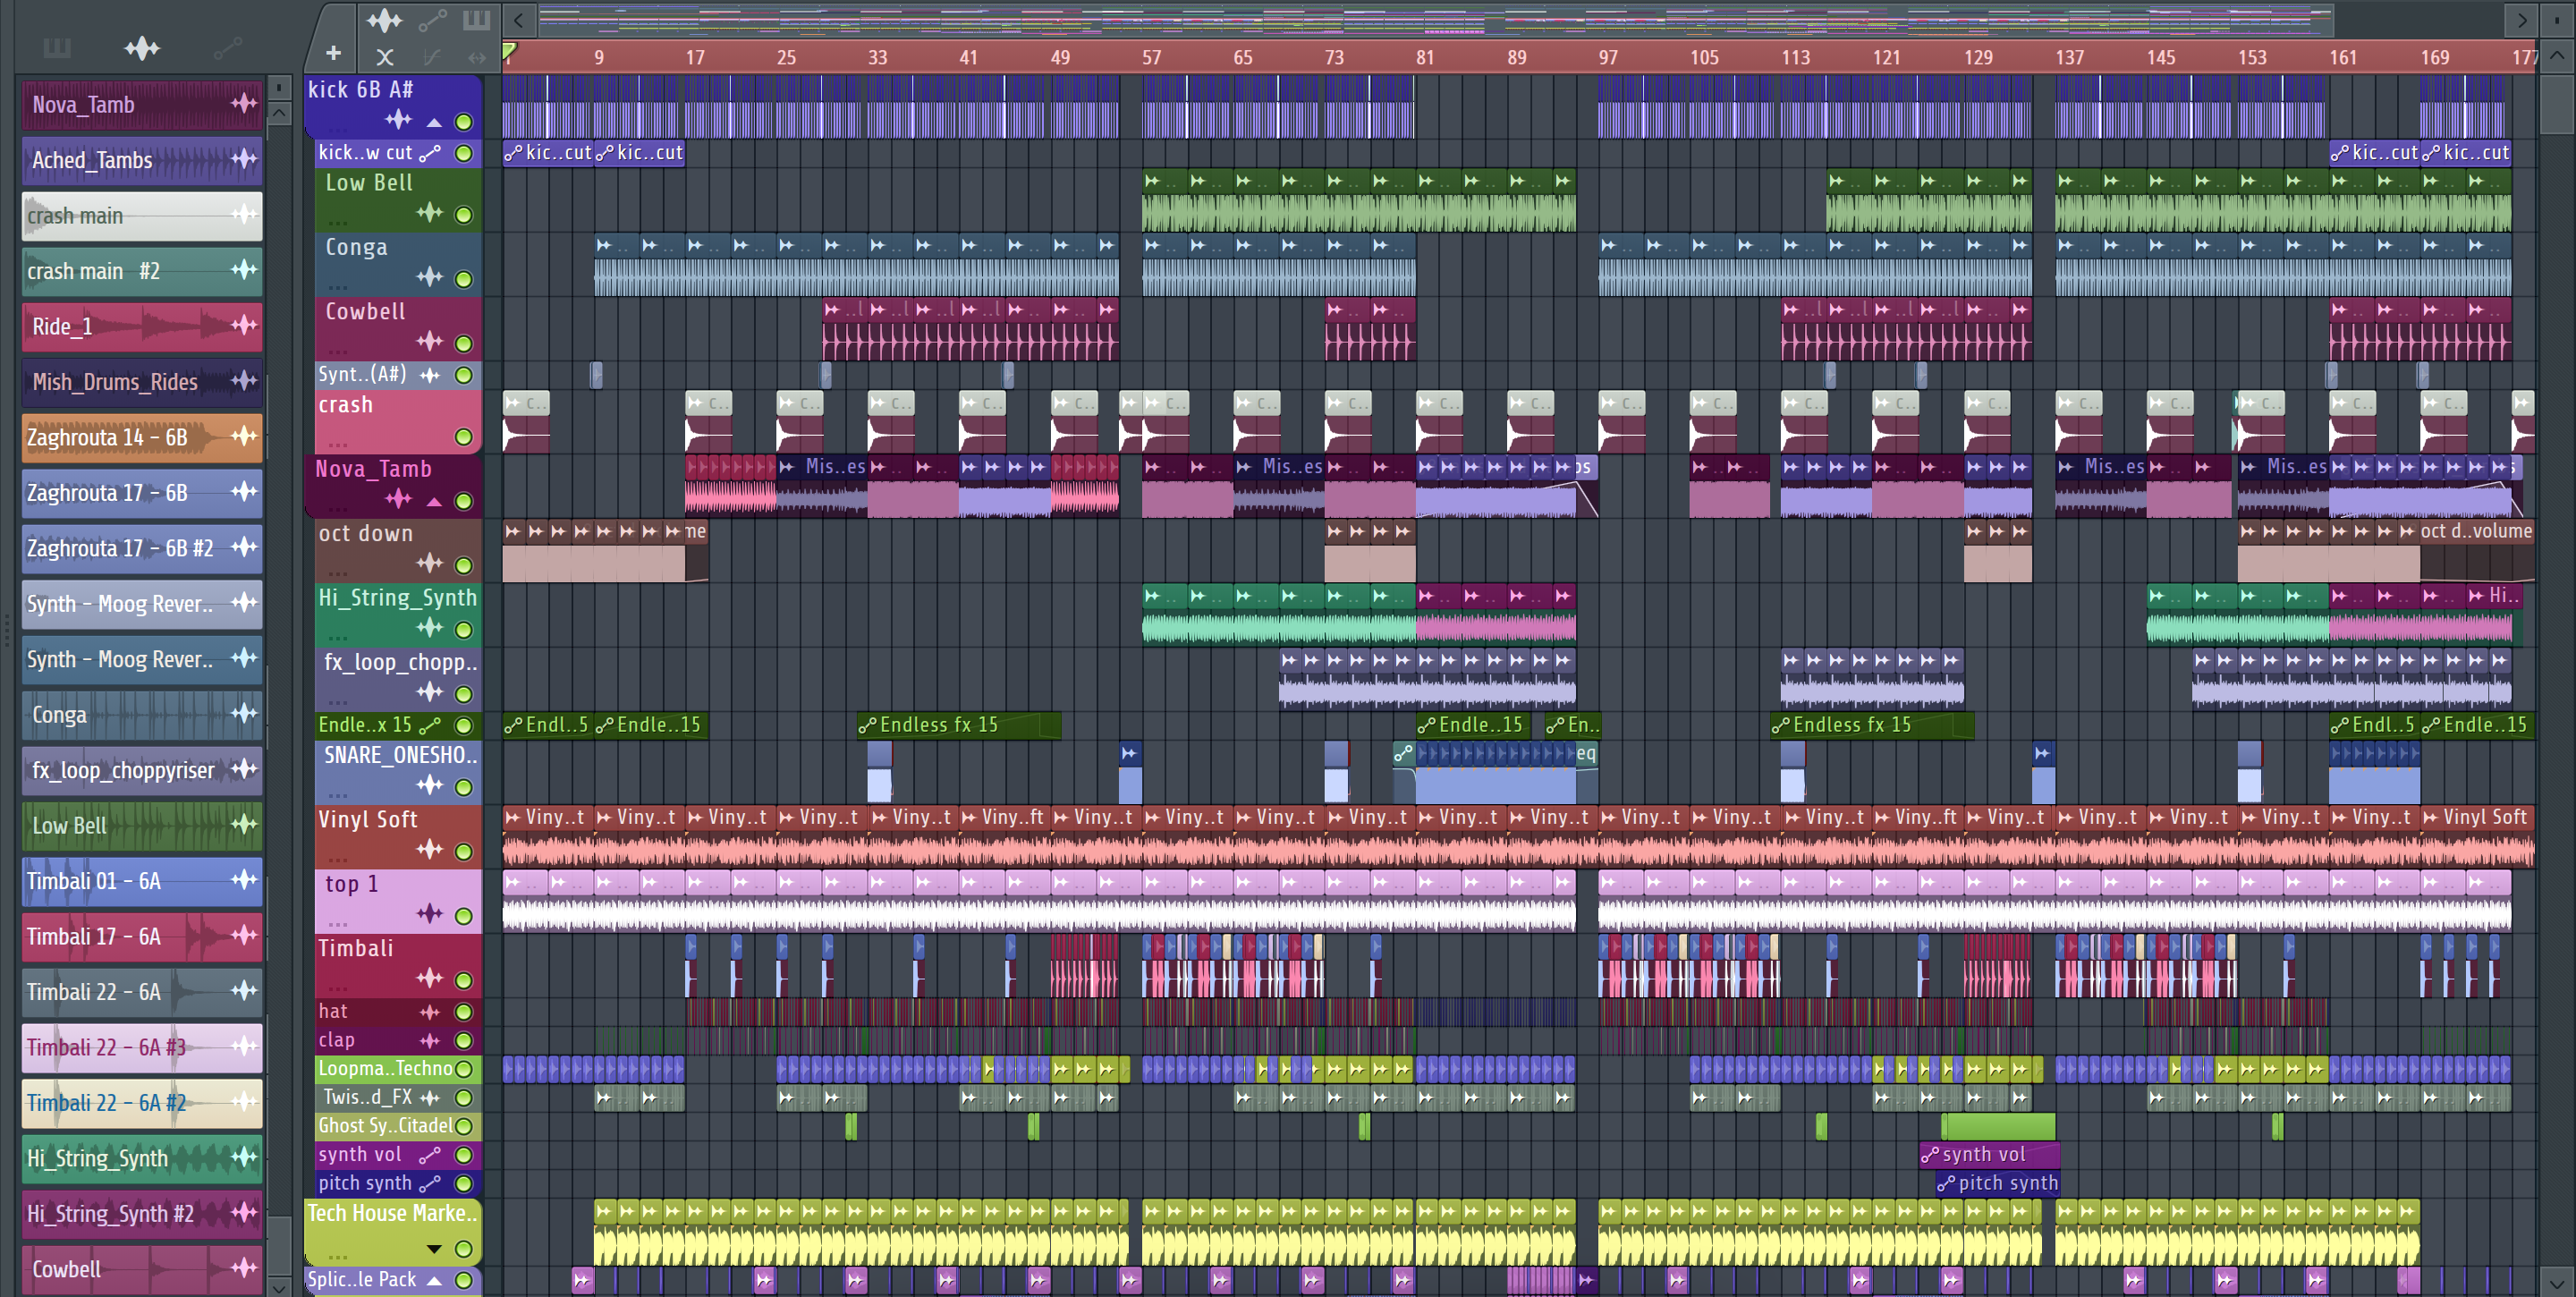
Task: Select the Mish_Drums_Rides picker item
Action: coord(142,382)
